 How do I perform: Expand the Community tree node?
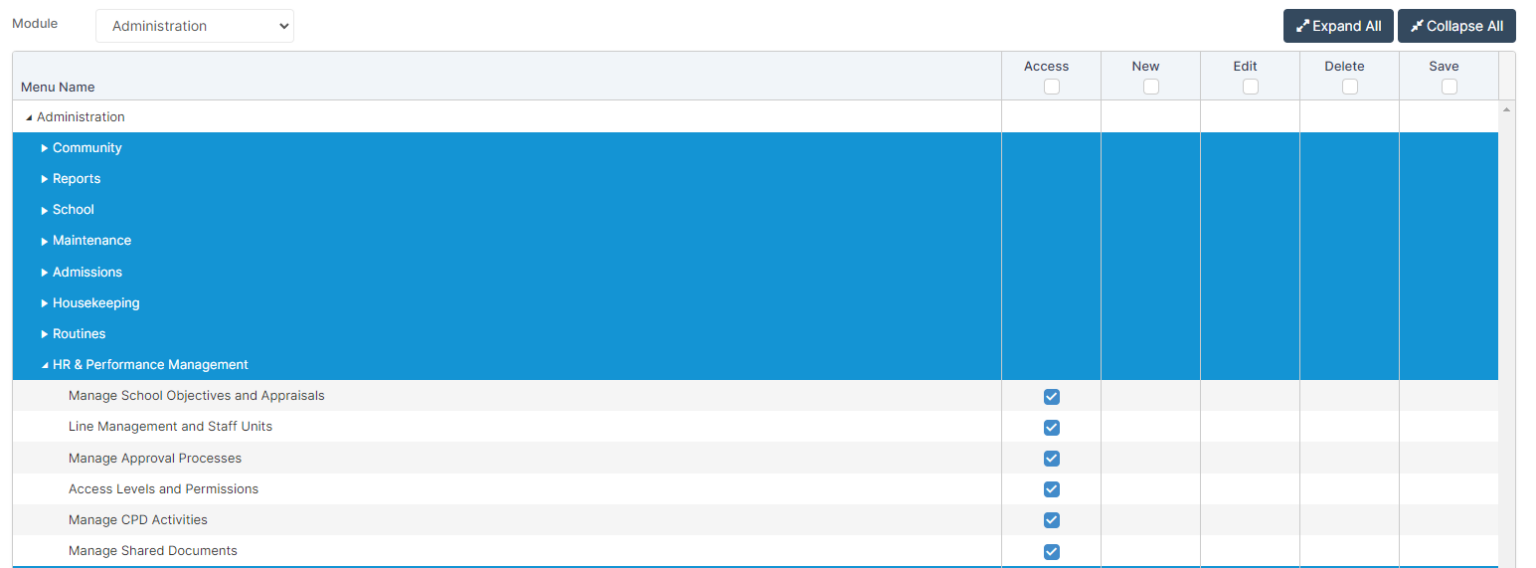pos(45,148)
